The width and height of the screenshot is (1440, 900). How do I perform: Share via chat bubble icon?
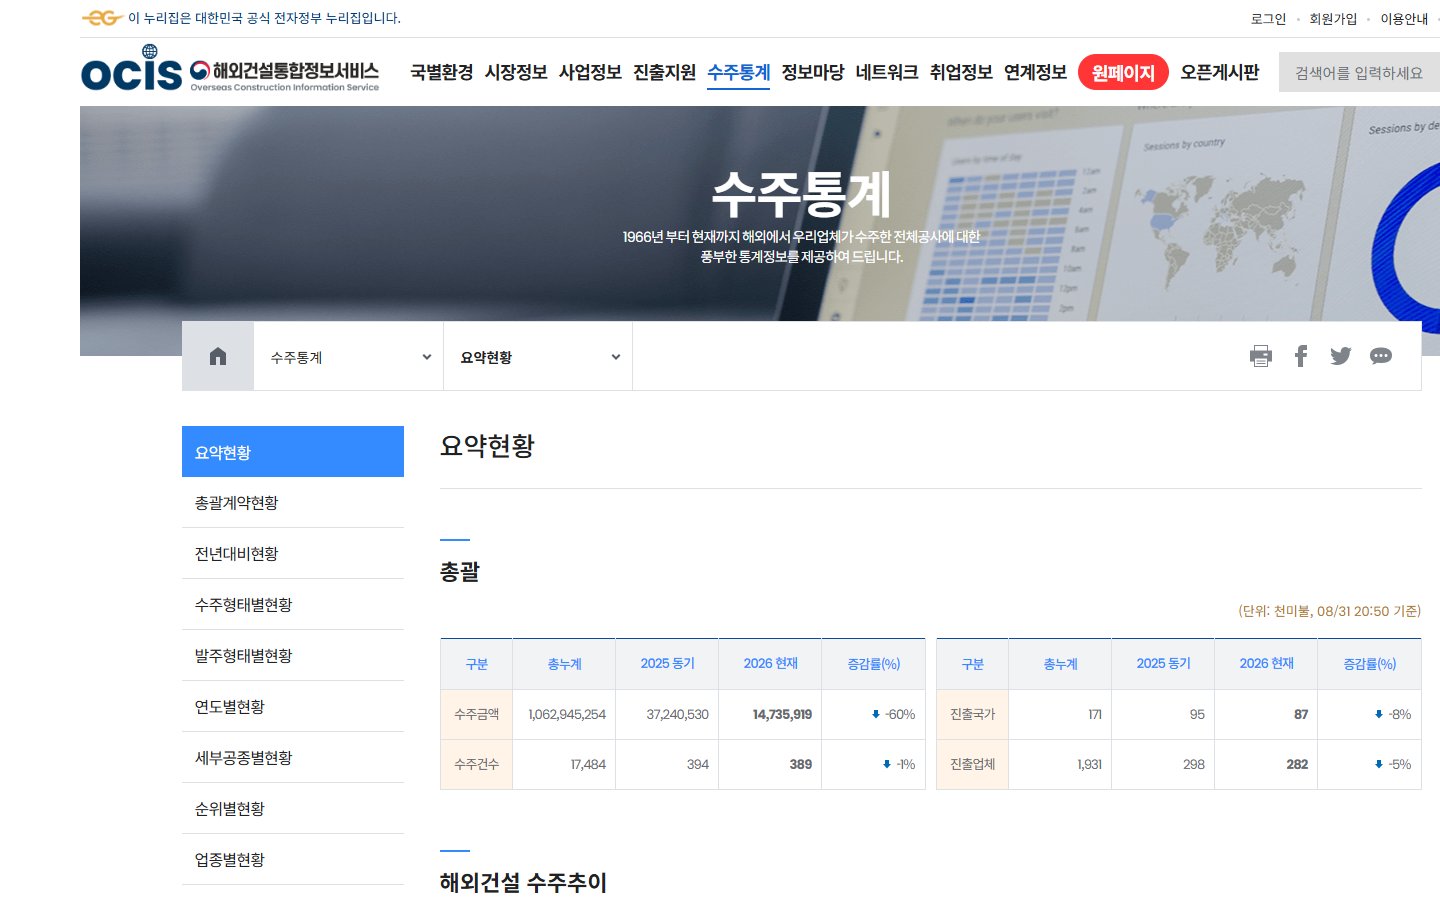click(x=1381, y=356)
